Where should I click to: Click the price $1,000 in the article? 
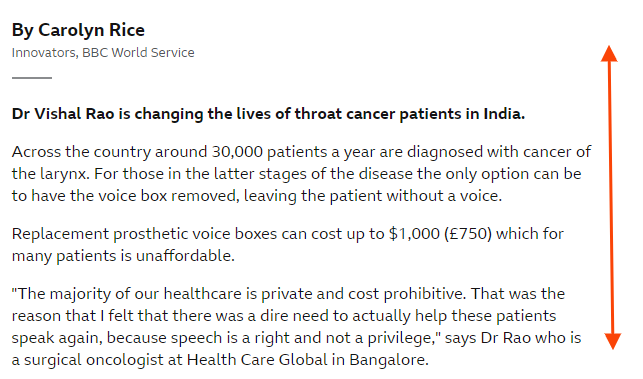pyautogui.click(x=414, y=234)
